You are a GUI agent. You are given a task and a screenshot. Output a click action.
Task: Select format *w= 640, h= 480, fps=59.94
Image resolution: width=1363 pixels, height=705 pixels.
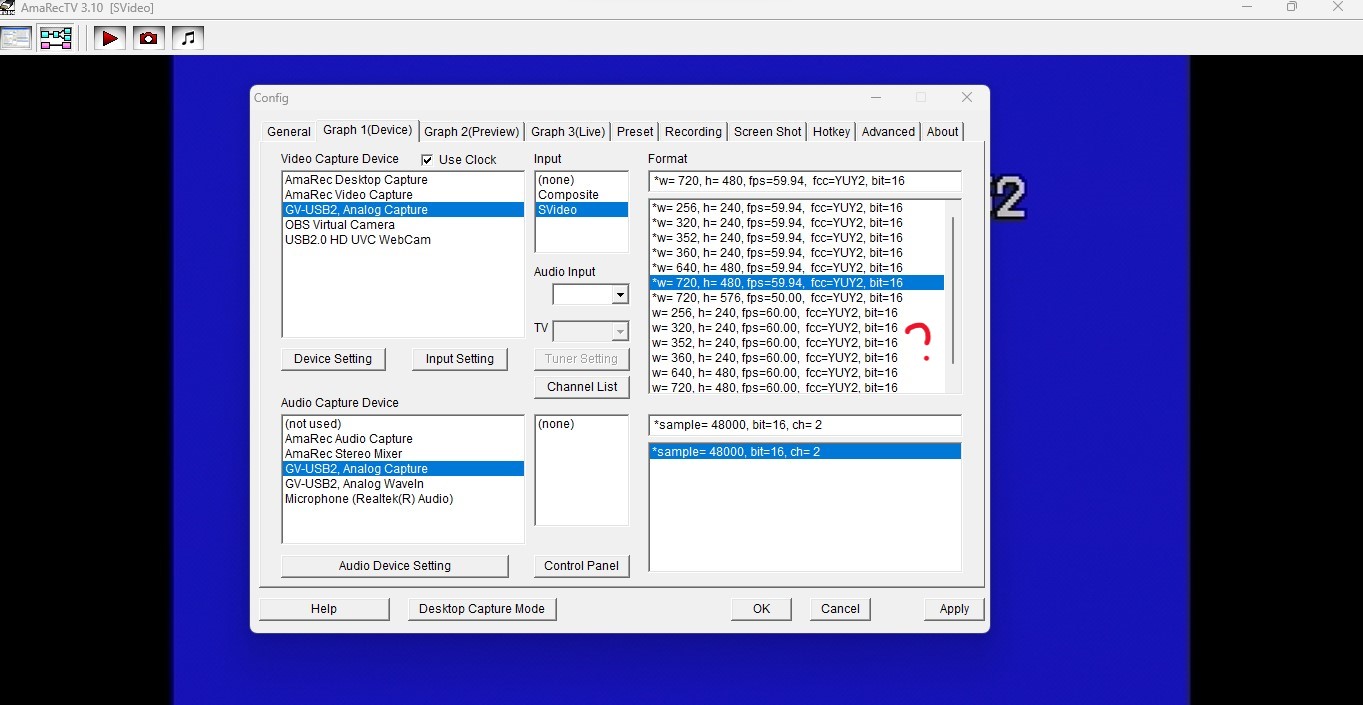797,268
